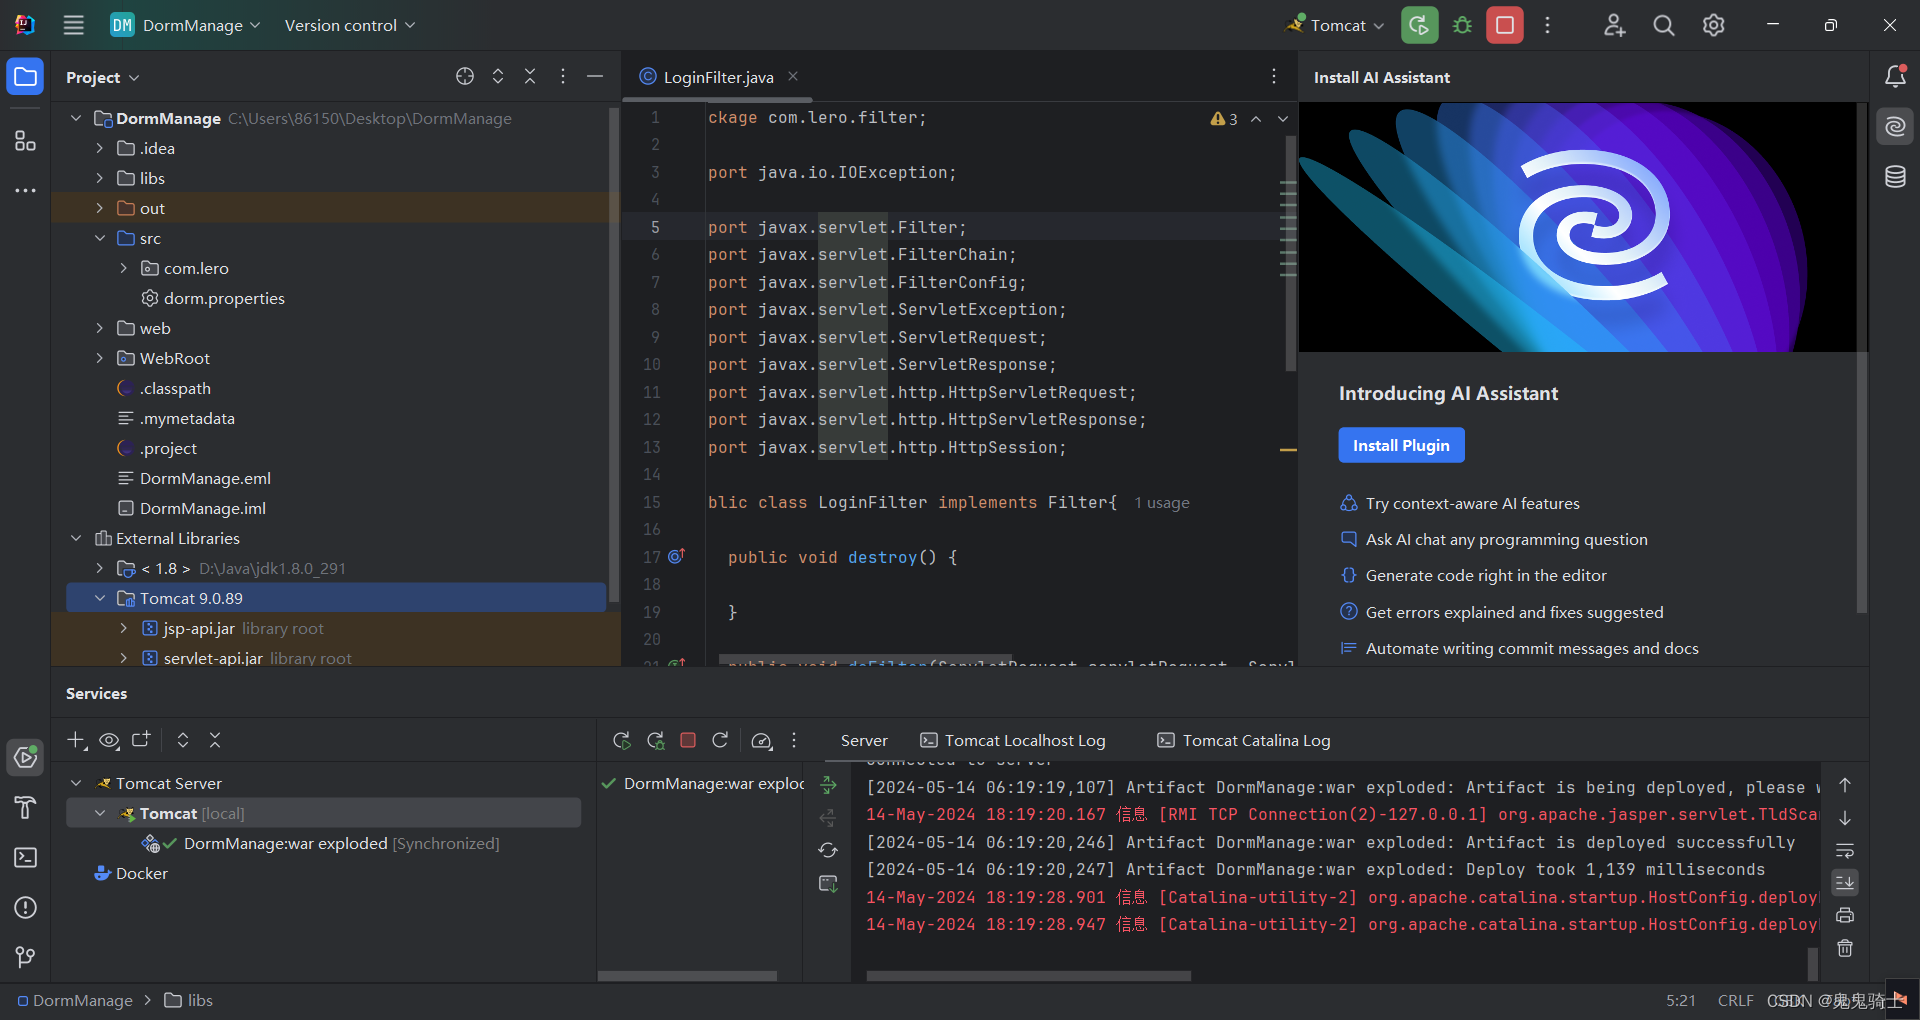Expand the out folder in project tree

coord(99,208)
